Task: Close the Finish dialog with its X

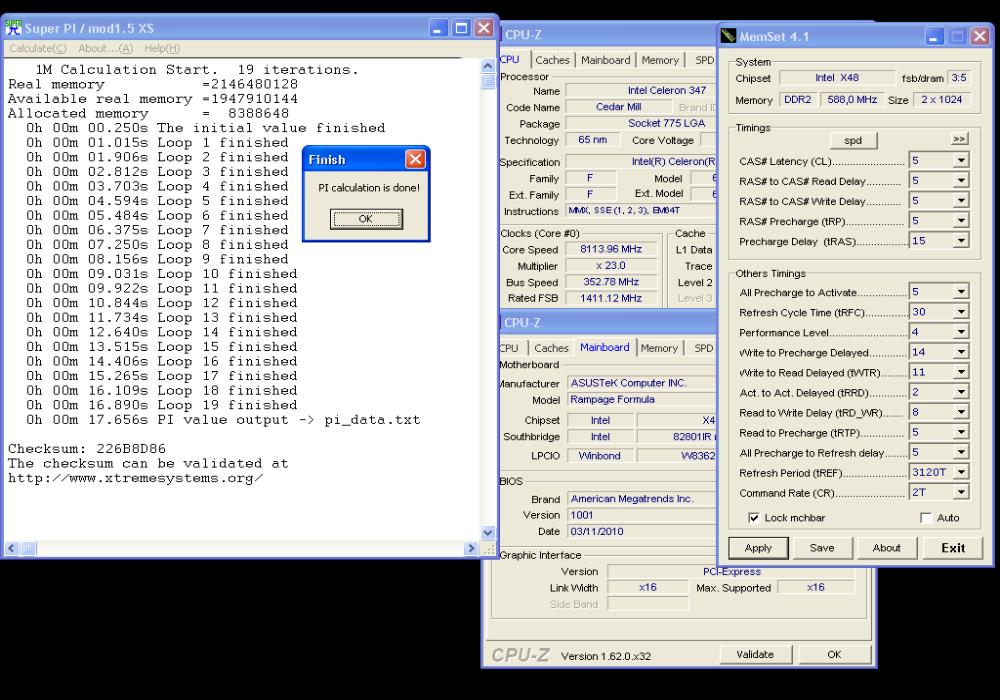Action: coord(415,159)
